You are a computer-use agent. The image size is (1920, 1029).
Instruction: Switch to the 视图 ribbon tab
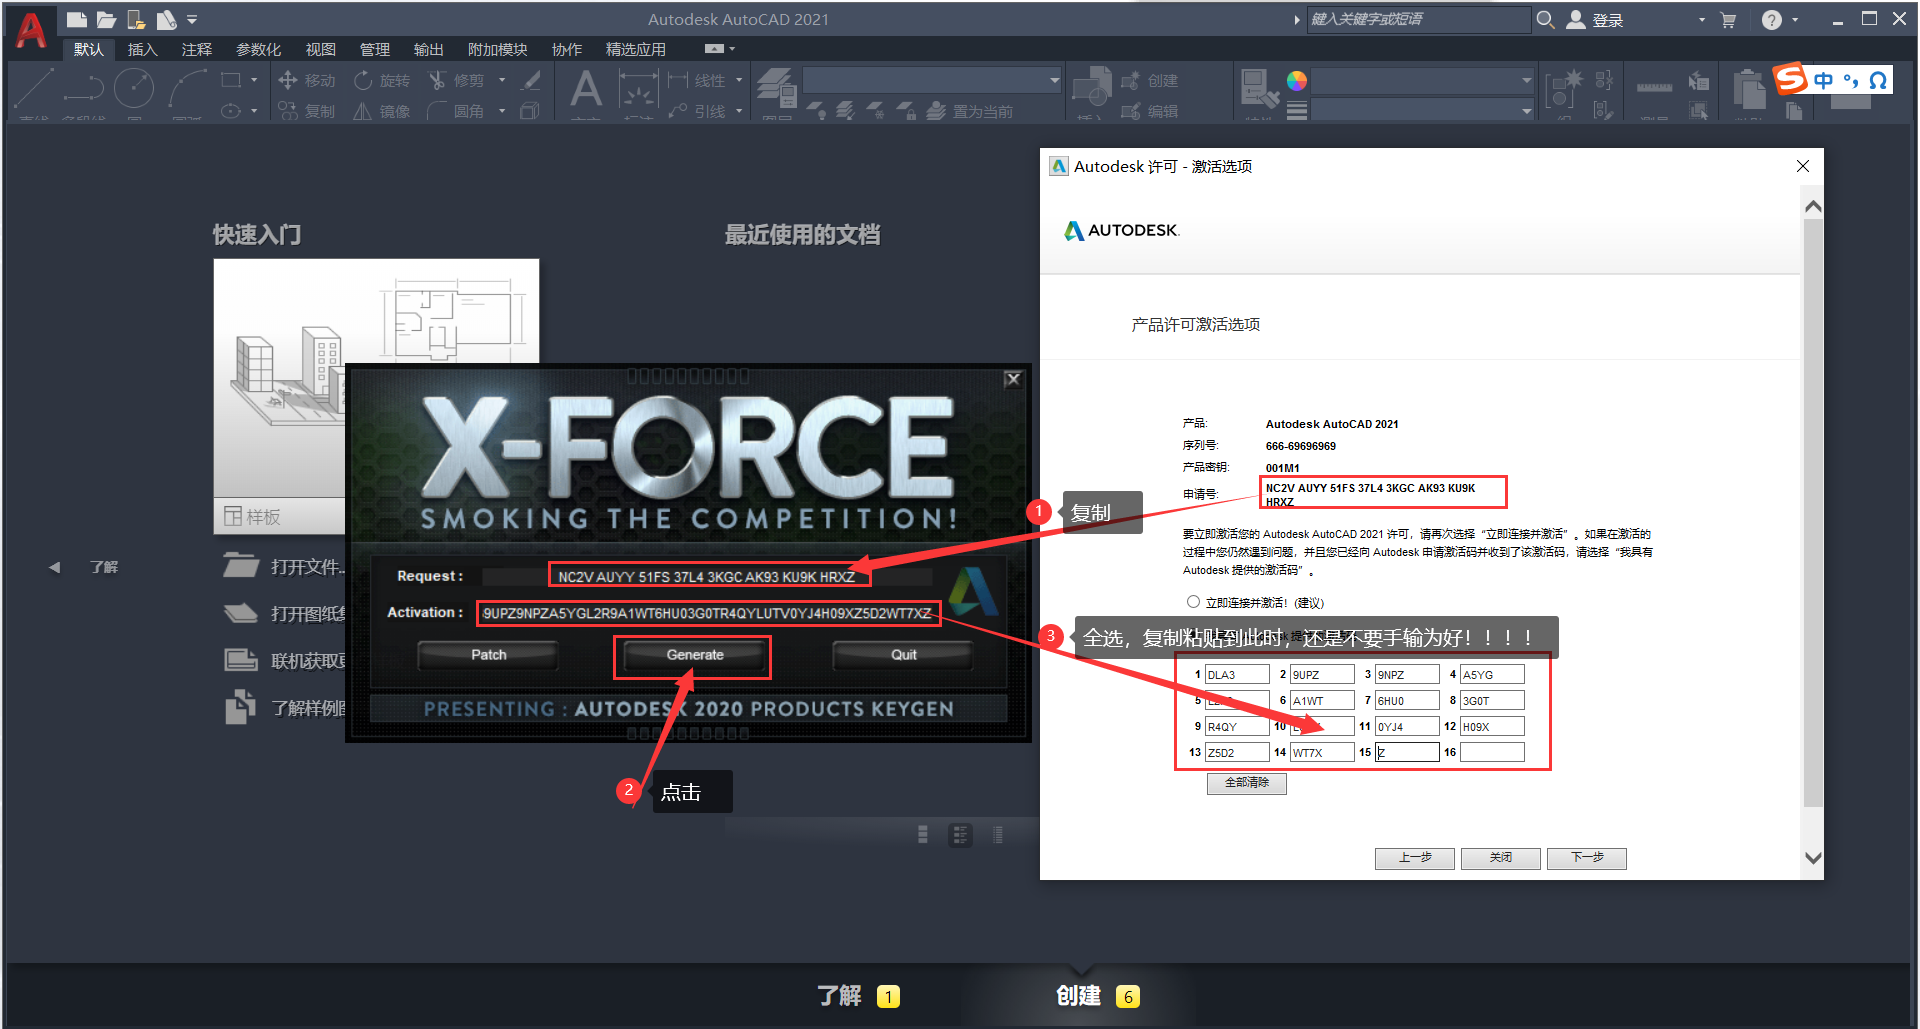pyautogui.click(x=320, y=49)
